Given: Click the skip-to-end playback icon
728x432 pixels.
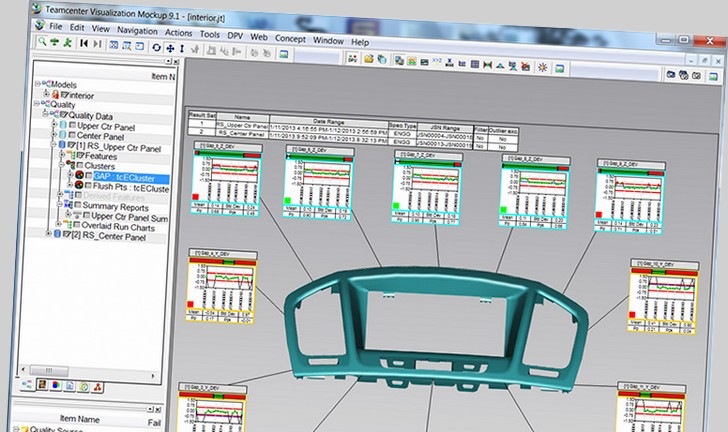Looking at the screenshot, I should [97, 44].
